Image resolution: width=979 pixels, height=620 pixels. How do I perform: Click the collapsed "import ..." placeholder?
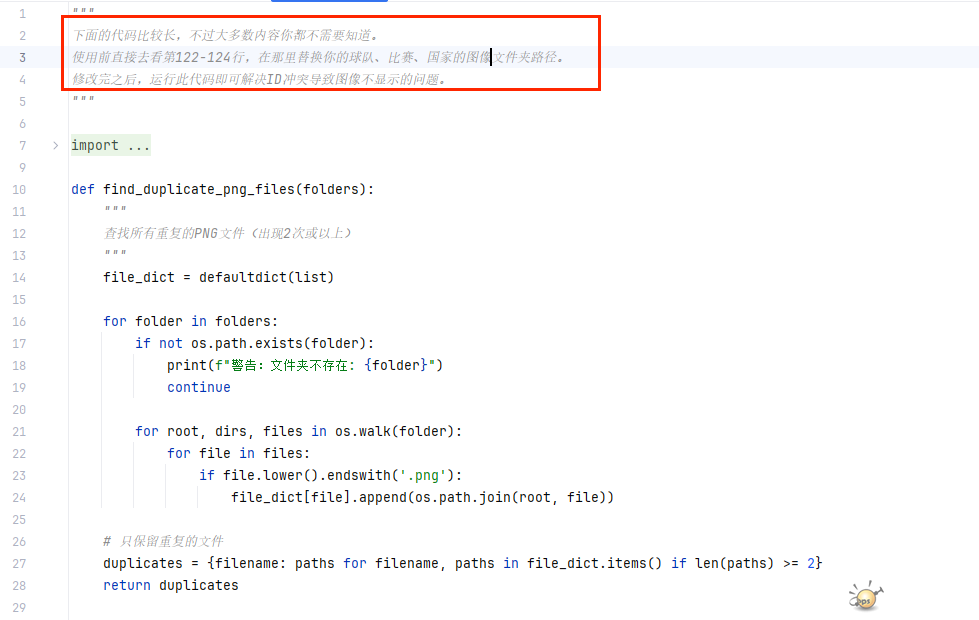point(111,146)
